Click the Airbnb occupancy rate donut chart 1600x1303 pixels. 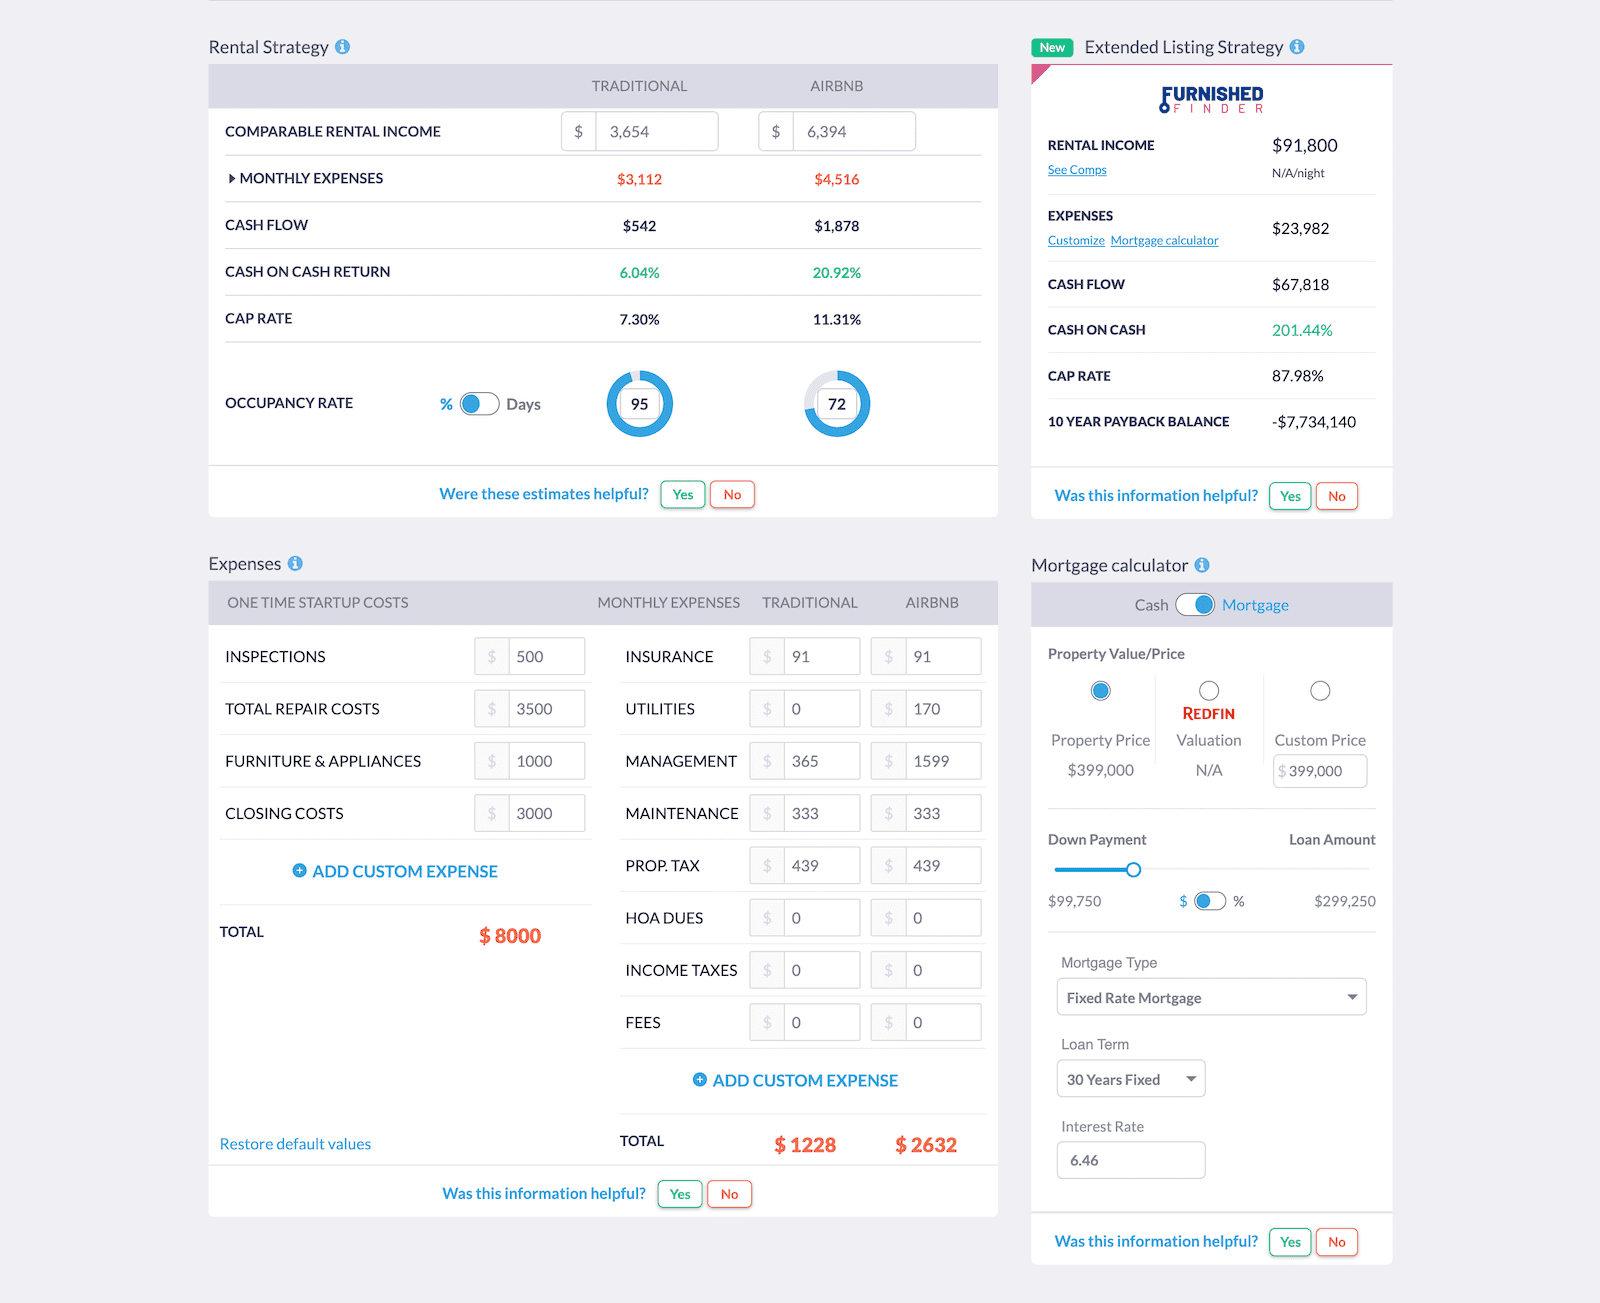point(837,404)
